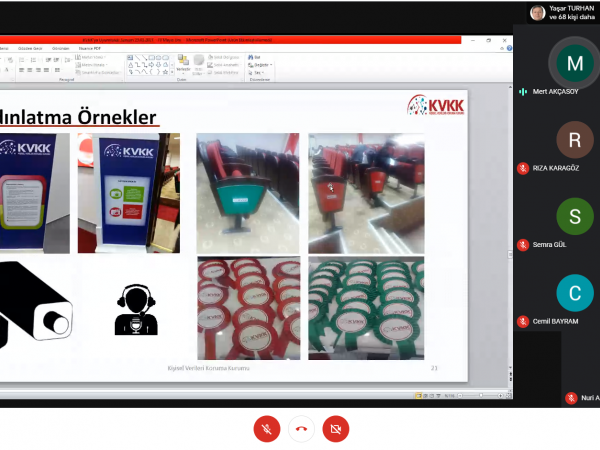
Task: Select RIZA KARAGÖZ's R avatar tile
Action: tap(575, 140)
